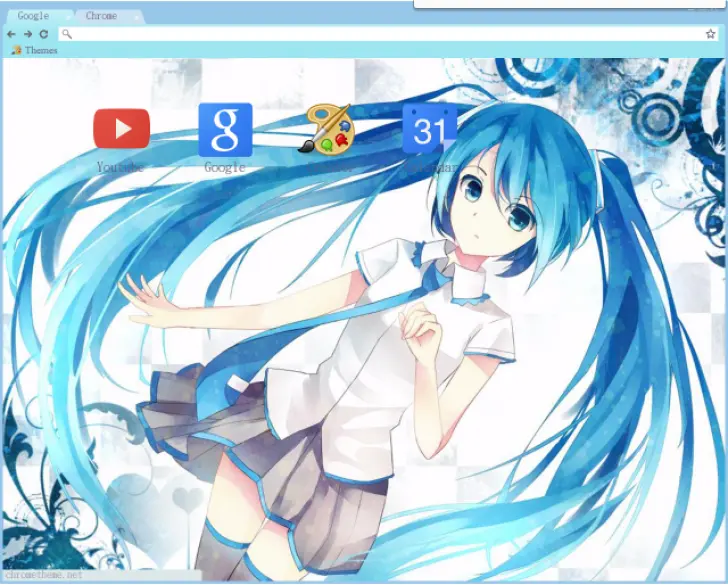Launch the Google search app icon
Viewport: 728px width, 585px height.
(225, 129)
